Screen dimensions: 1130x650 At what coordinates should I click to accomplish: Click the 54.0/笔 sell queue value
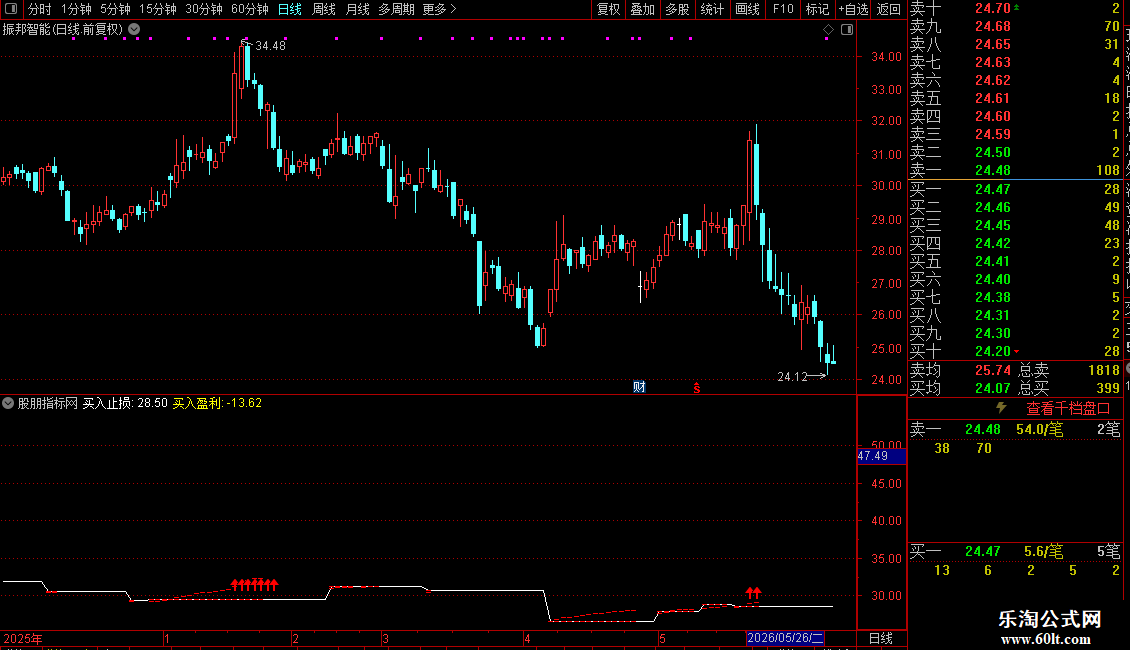click(x=1039, y=429)
